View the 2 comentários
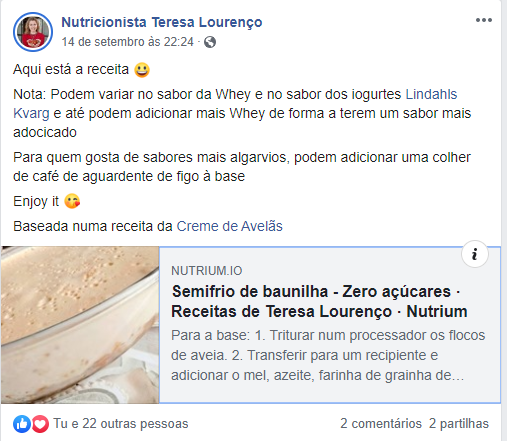Screen dimensions: 507x441 pyautogui.click(x=381, y=424)
